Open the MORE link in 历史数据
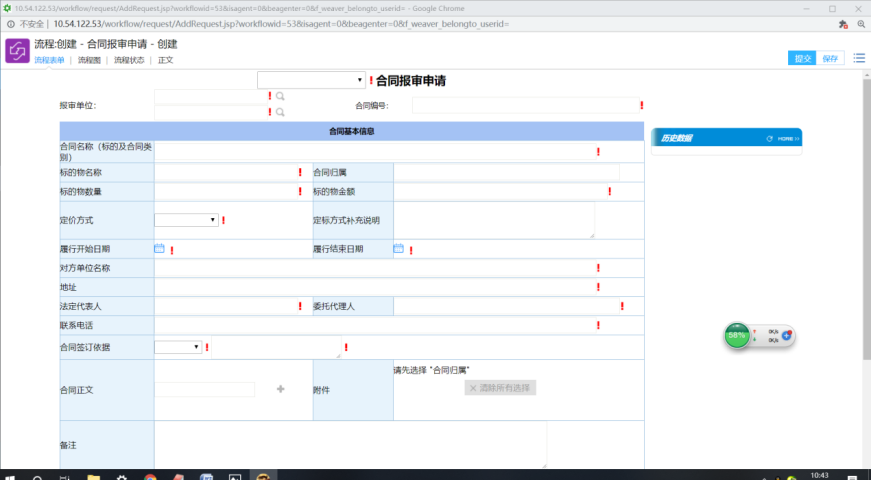The width and height of the screenshot is (871, 480). pos(788,138)
